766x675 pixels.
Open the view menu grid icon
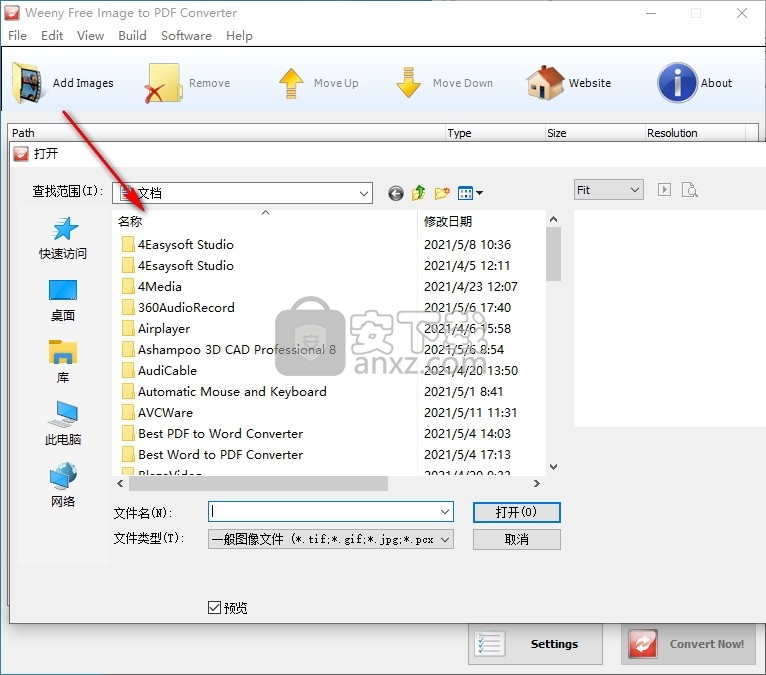click(466, 193)
